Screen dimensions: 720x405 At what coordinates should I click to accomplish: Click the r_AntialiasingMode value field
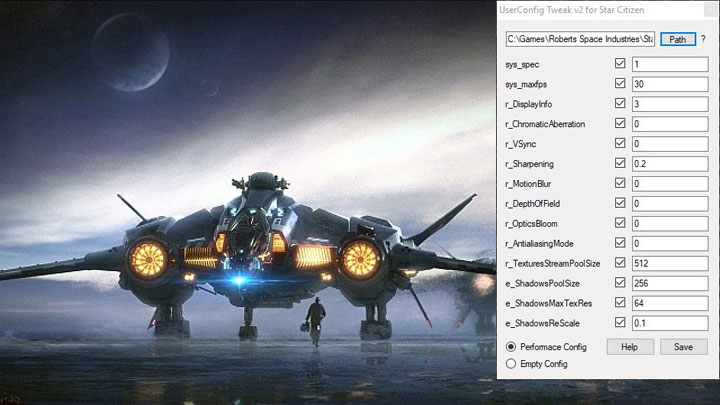pyautogui.click(x=670, y=243)
